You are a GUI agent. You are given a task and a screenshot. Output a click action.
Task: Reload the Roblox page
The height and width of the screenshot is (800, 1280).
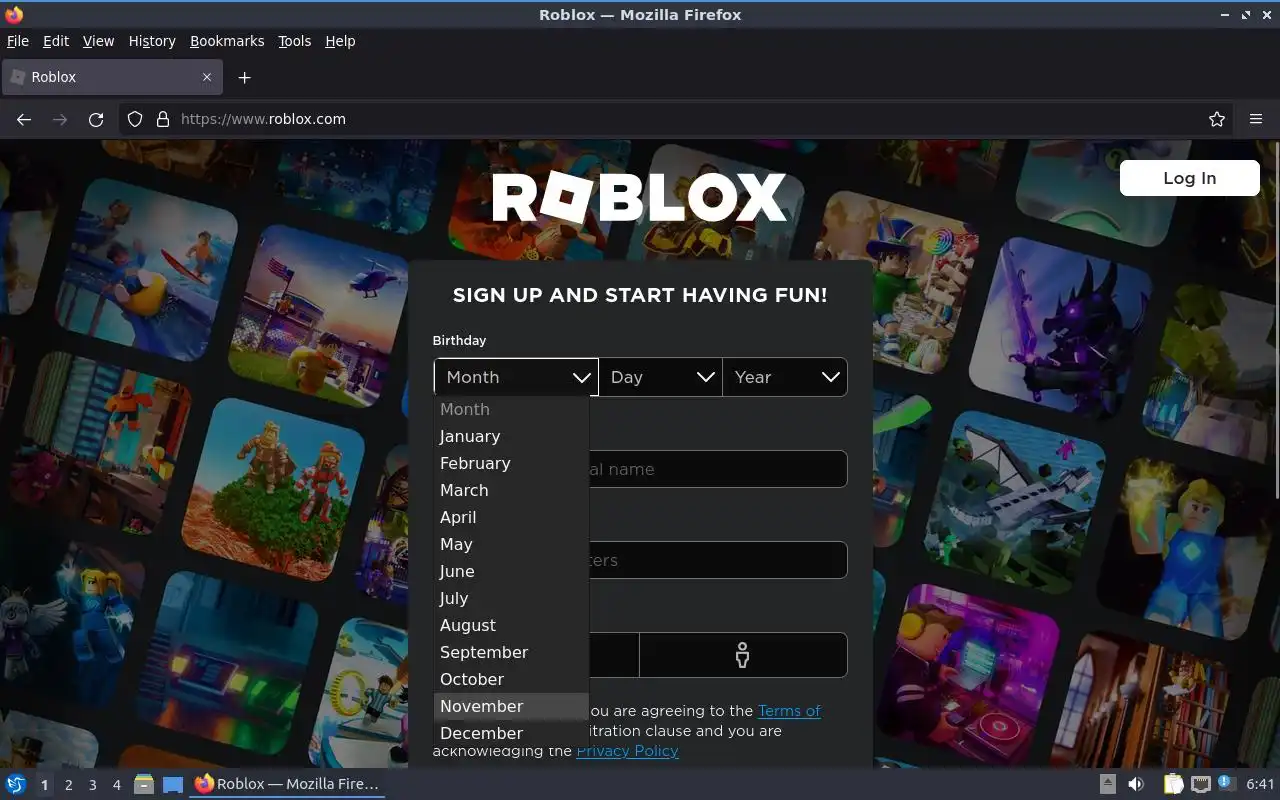pos(96,119)
